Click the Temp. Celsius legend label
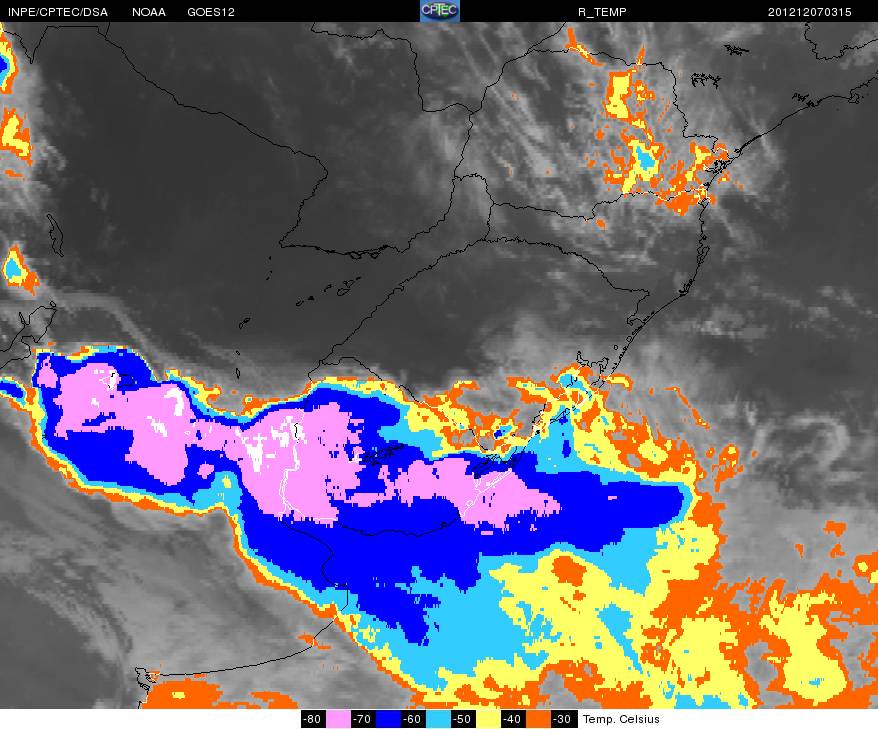 click(x=621, y=719)
